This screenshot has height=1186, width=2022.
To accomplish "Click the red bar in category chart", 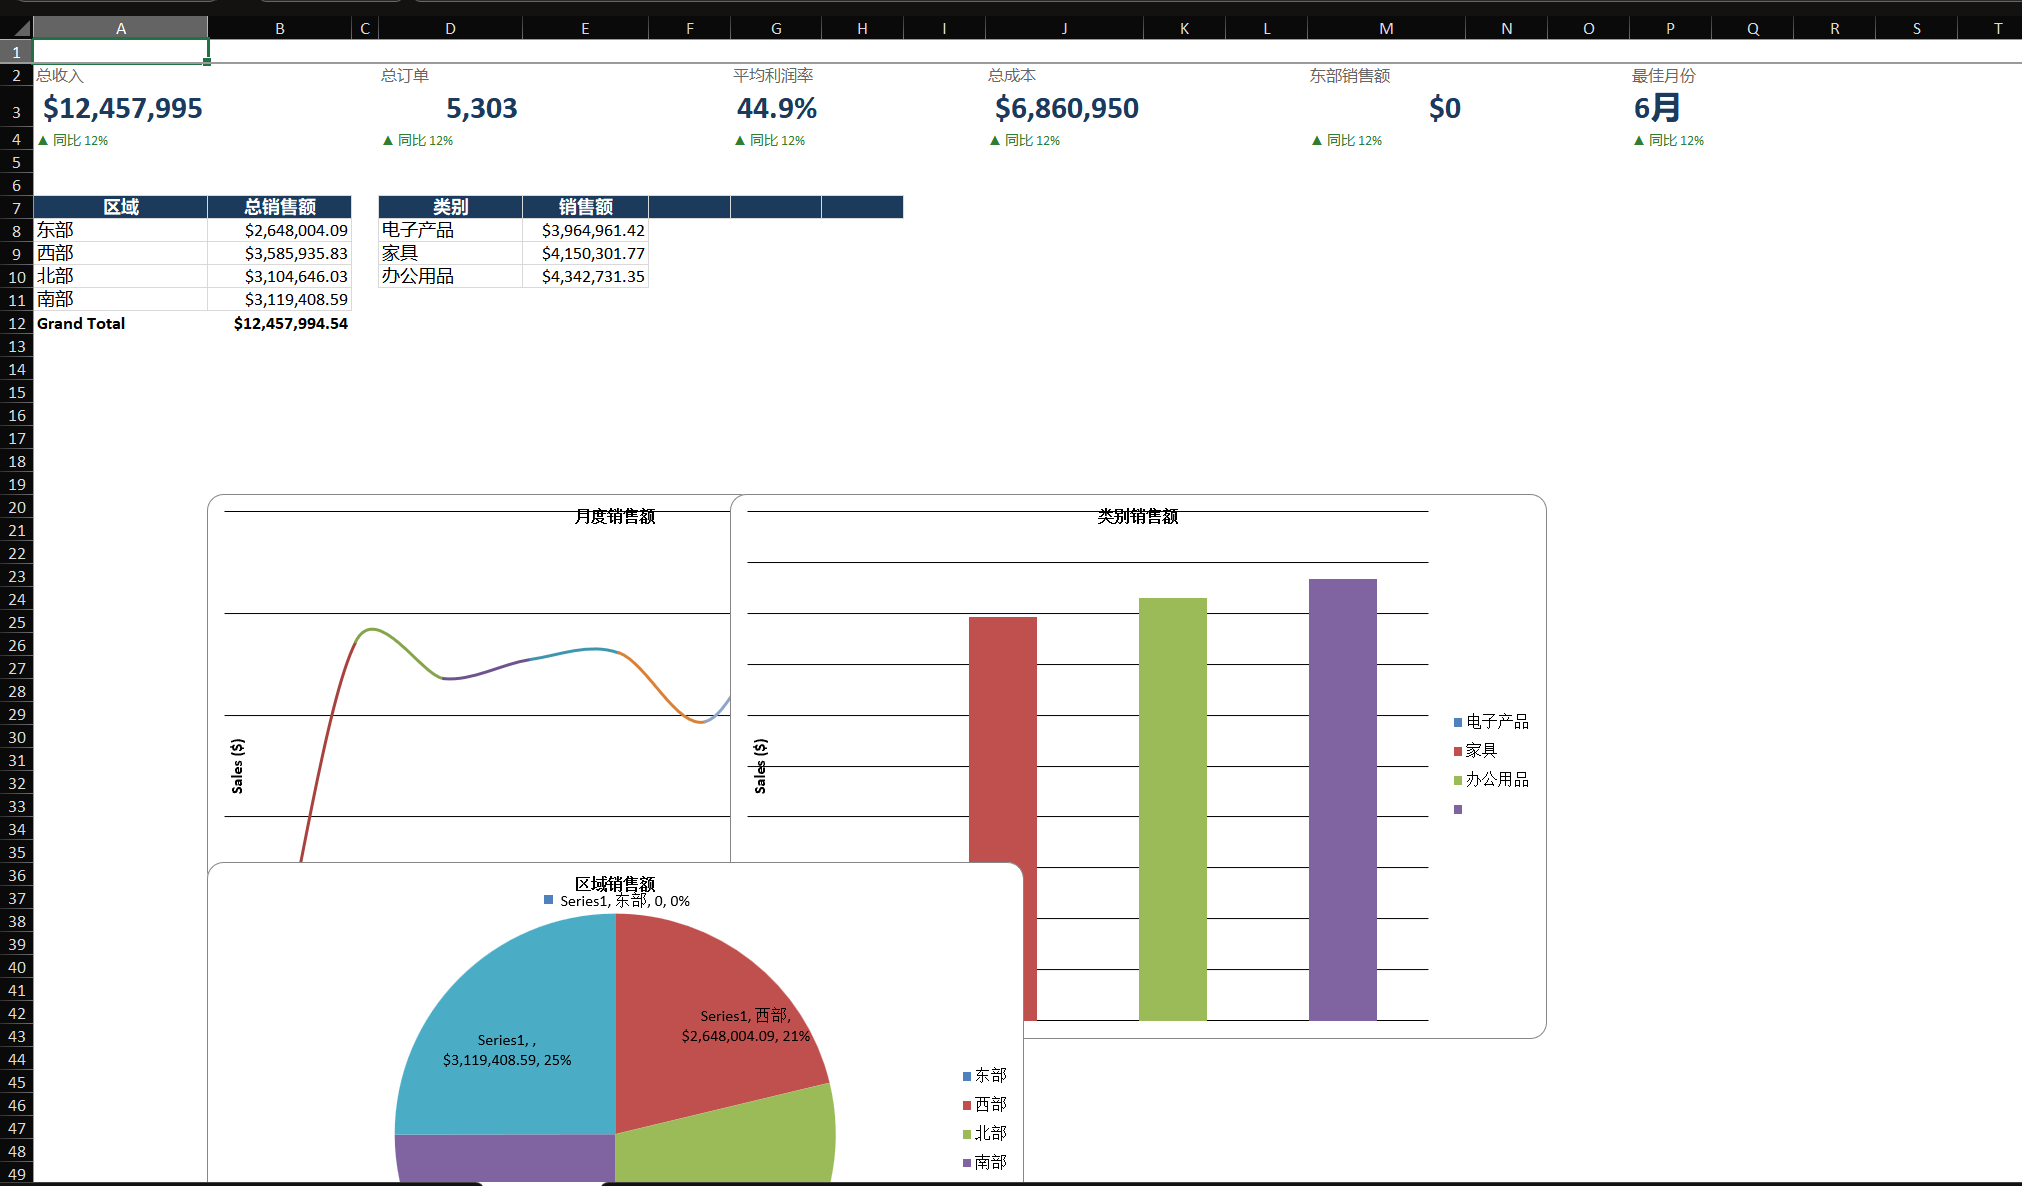I will (1002, 740).
